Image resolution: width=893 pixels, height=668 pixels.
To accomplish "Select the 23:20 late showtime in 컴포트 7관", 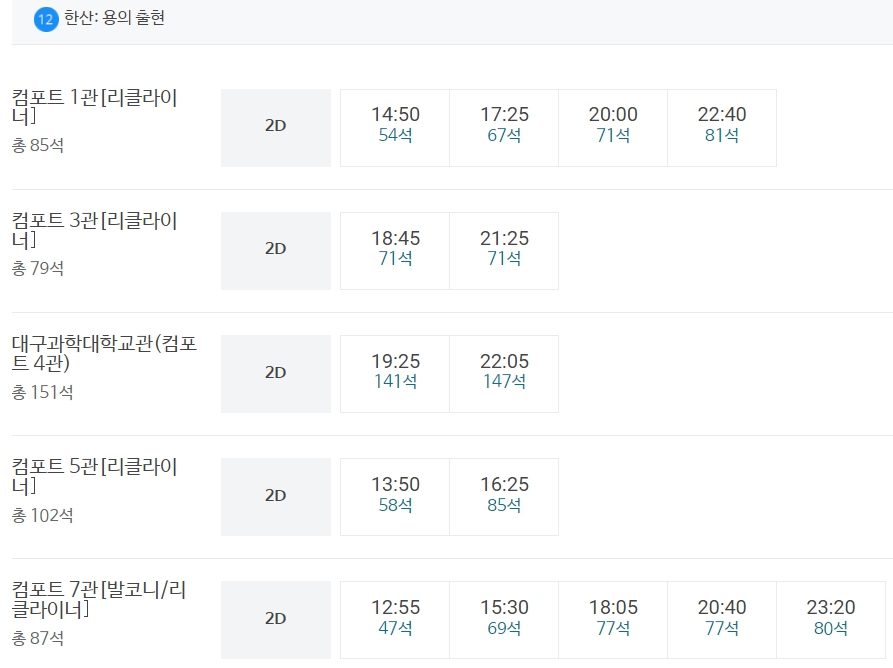I will point(830,618).
